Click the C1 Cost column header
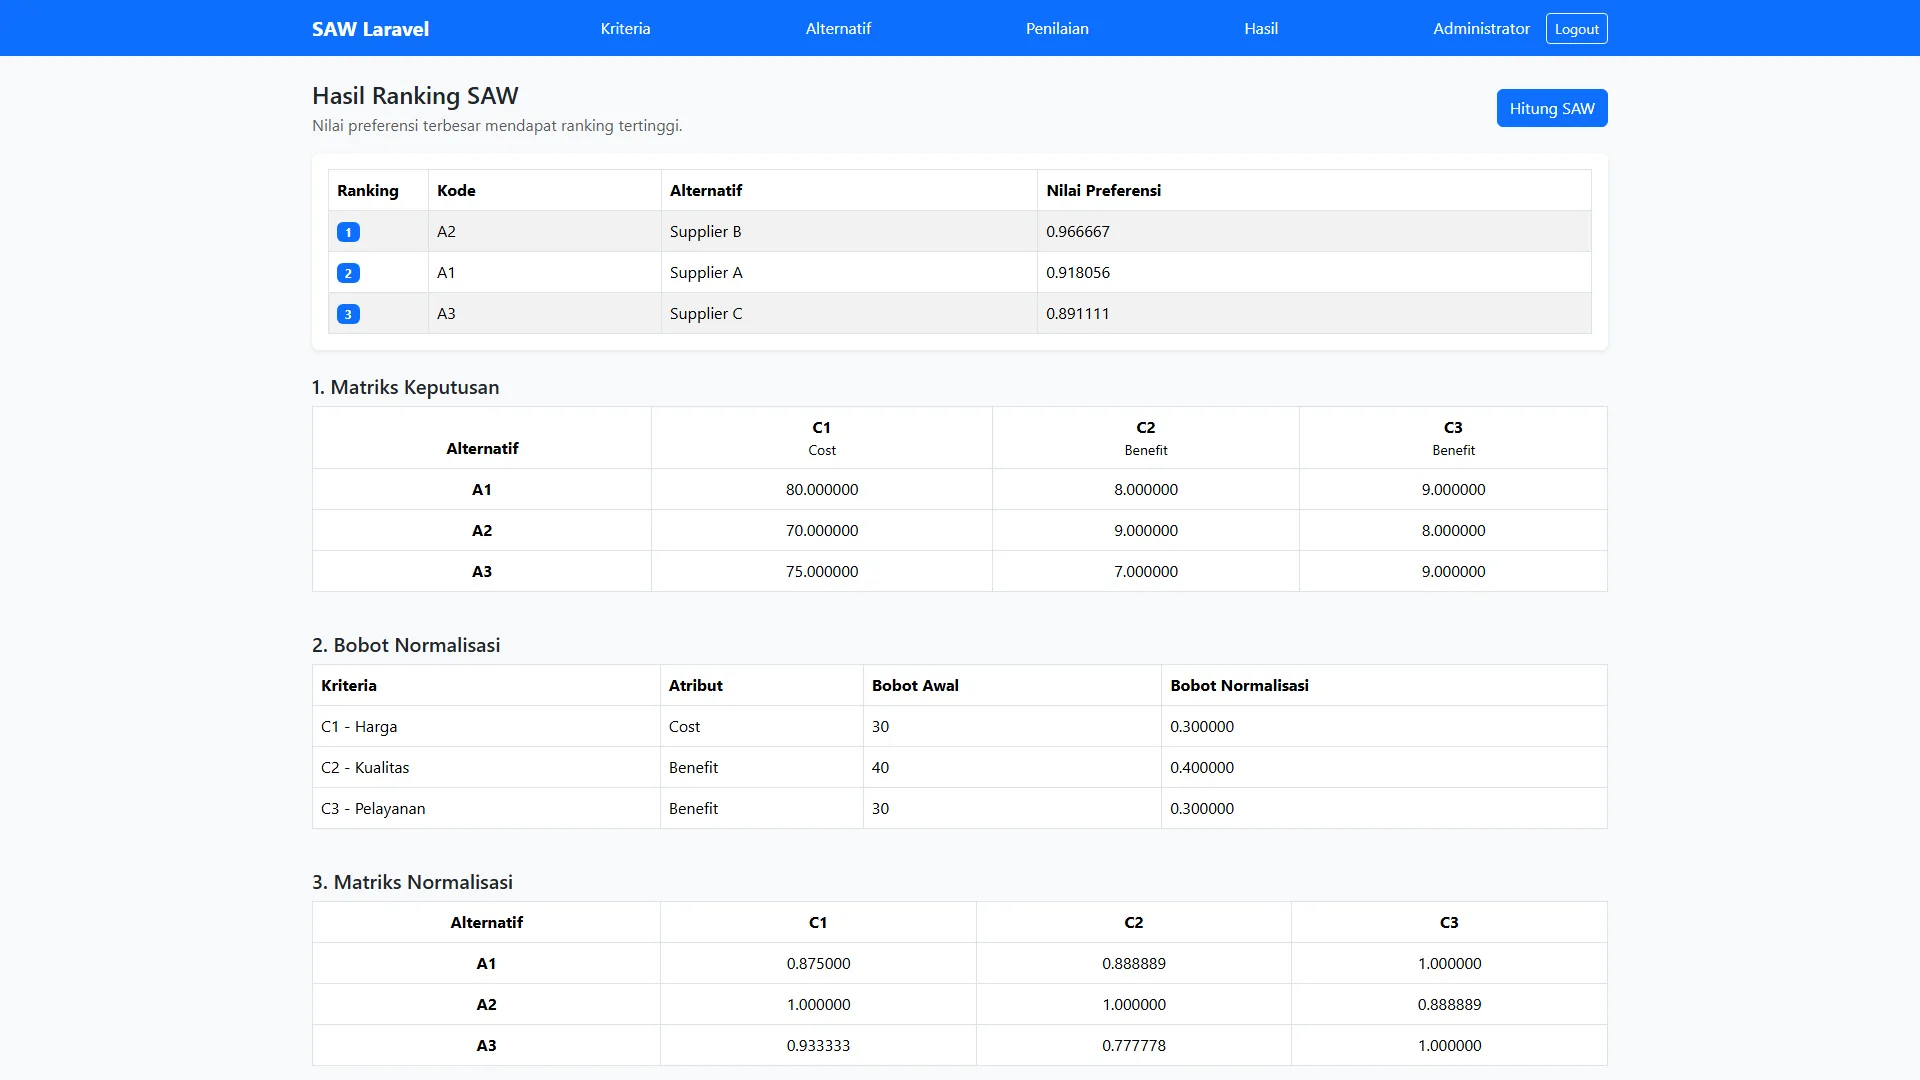Screen dimensions: 1920x1080 click(822, 438)
